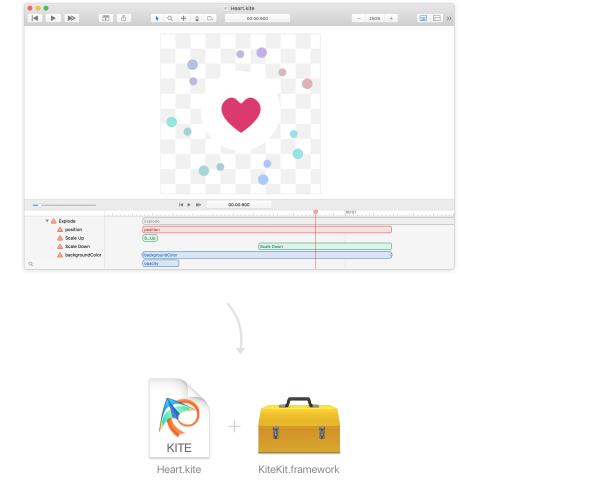Click the rewind to start toolbar button
This screenshot has width=600, height=498.
pyautogui.click(x=35, y=18)
